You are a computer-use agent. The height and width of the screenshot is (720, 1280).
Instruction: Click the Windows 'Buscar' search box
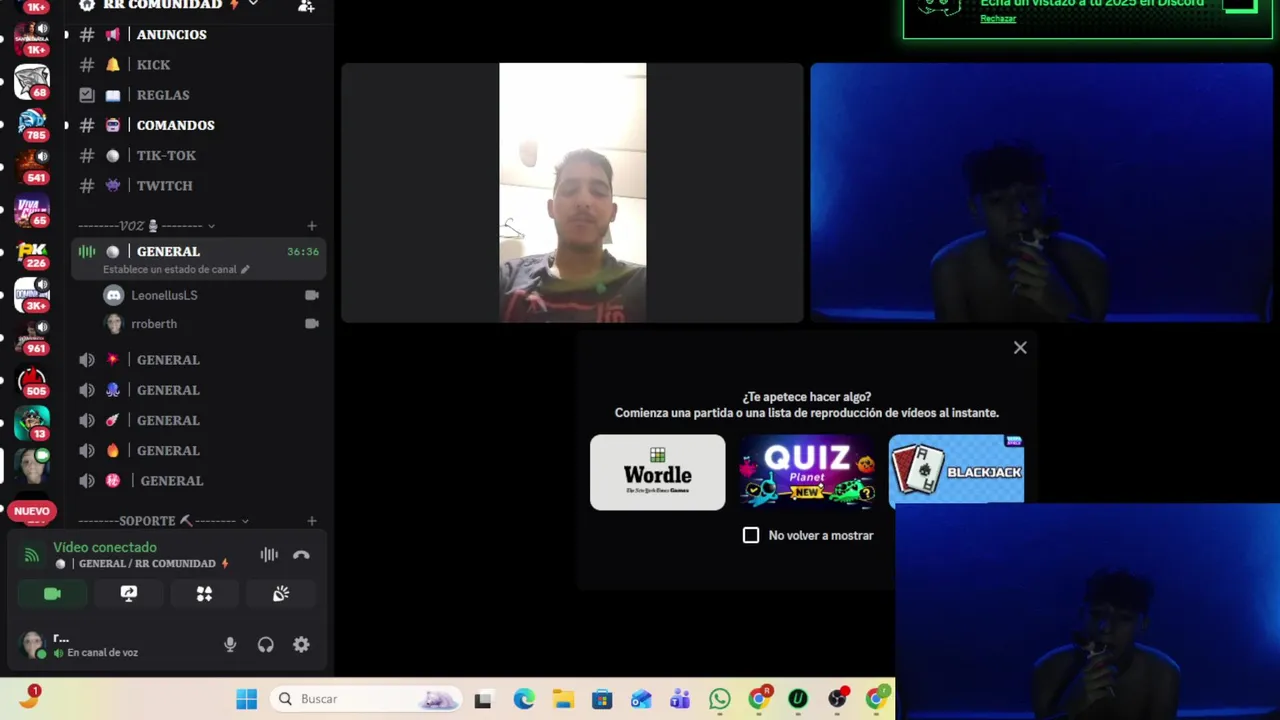(x=364, y=699)
